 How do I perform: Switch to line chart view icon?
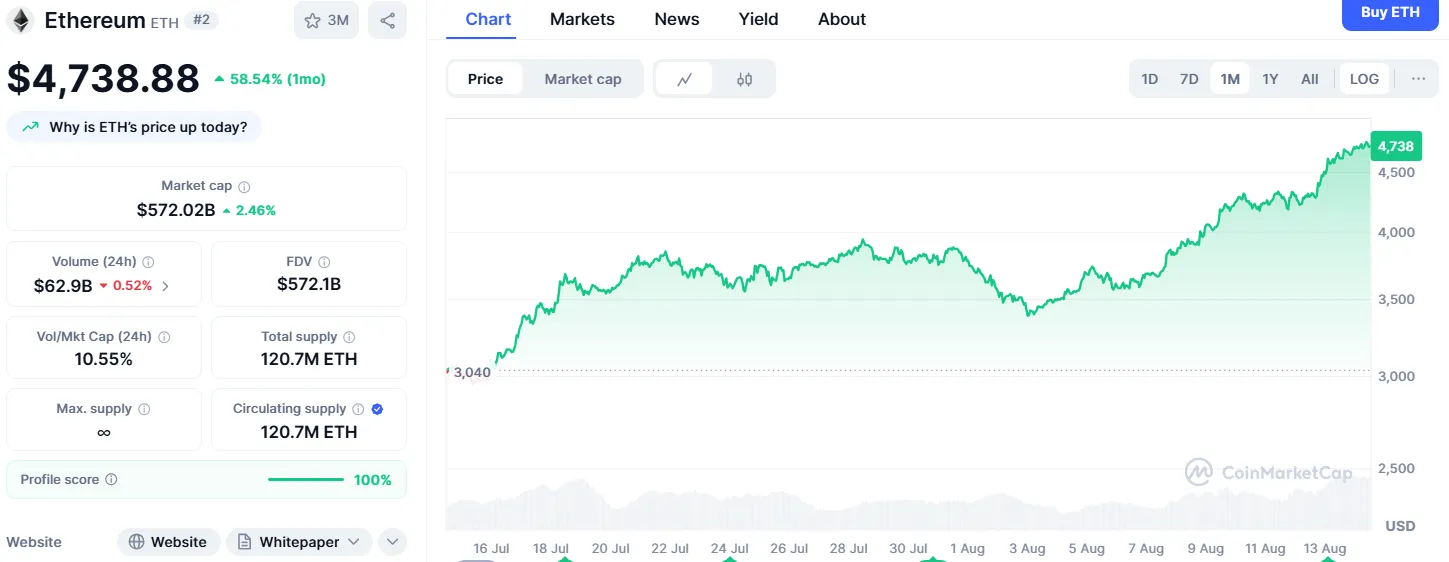(685, 79)
